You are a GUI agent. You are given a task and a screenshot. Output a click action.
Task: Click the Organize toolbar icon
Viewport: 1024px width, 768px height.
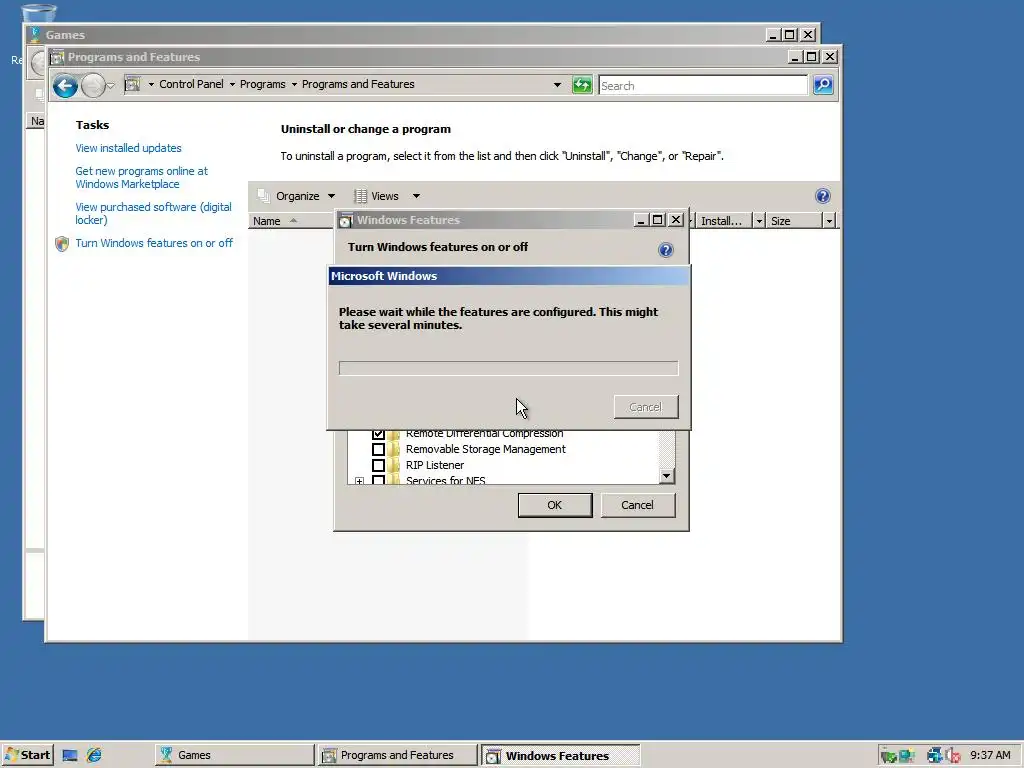pos(264,196)
